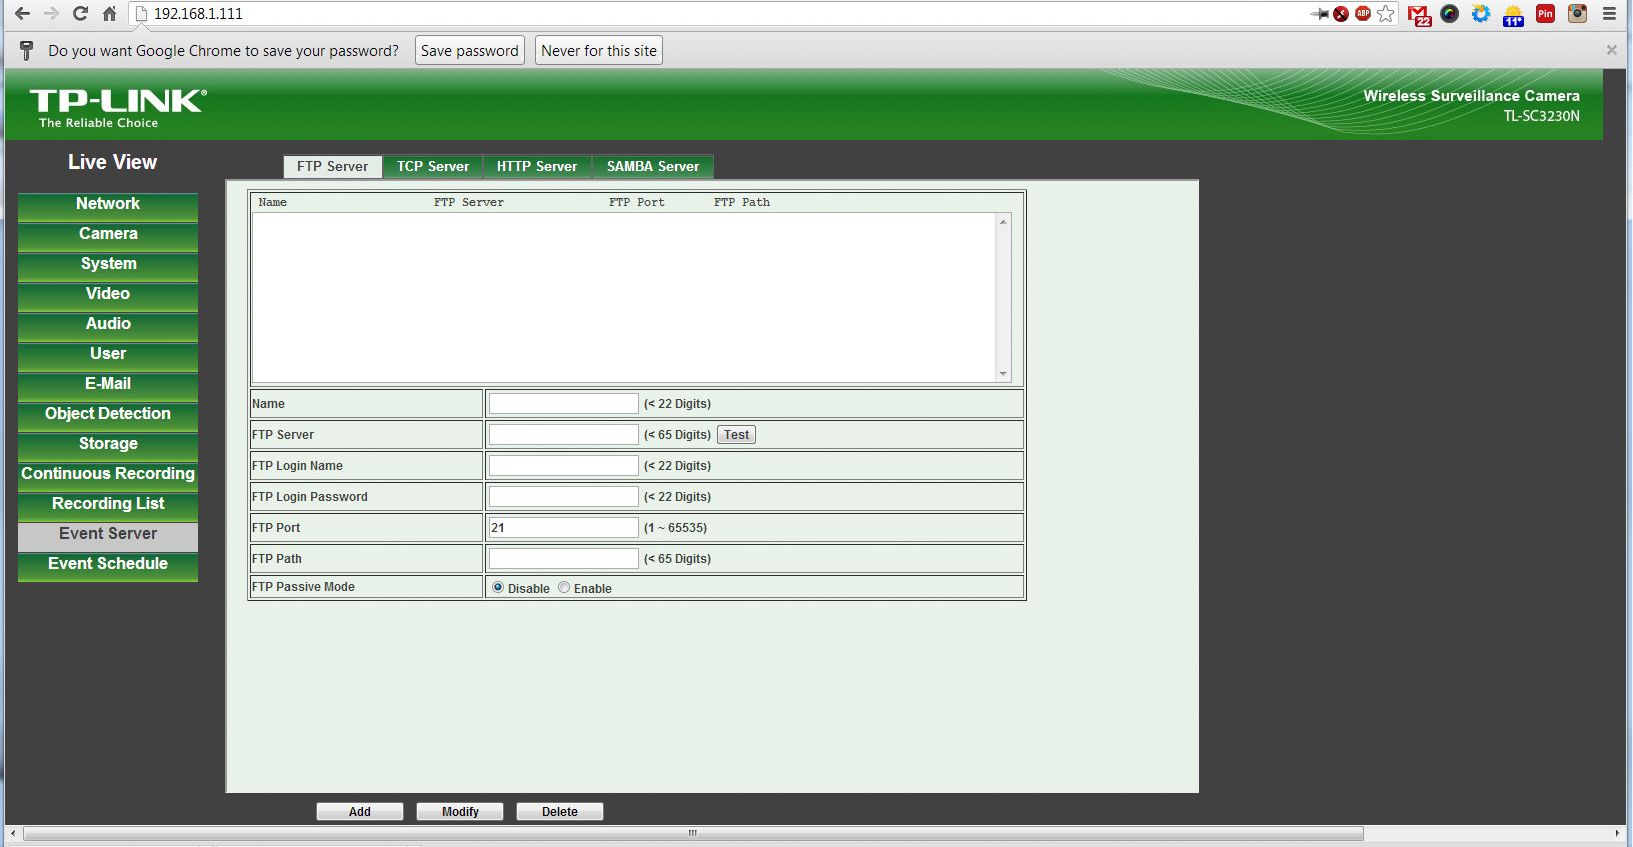Switch to the TCP Server tab
The height and width of the screenshot is (847, 1633).
tap(432, 166)
